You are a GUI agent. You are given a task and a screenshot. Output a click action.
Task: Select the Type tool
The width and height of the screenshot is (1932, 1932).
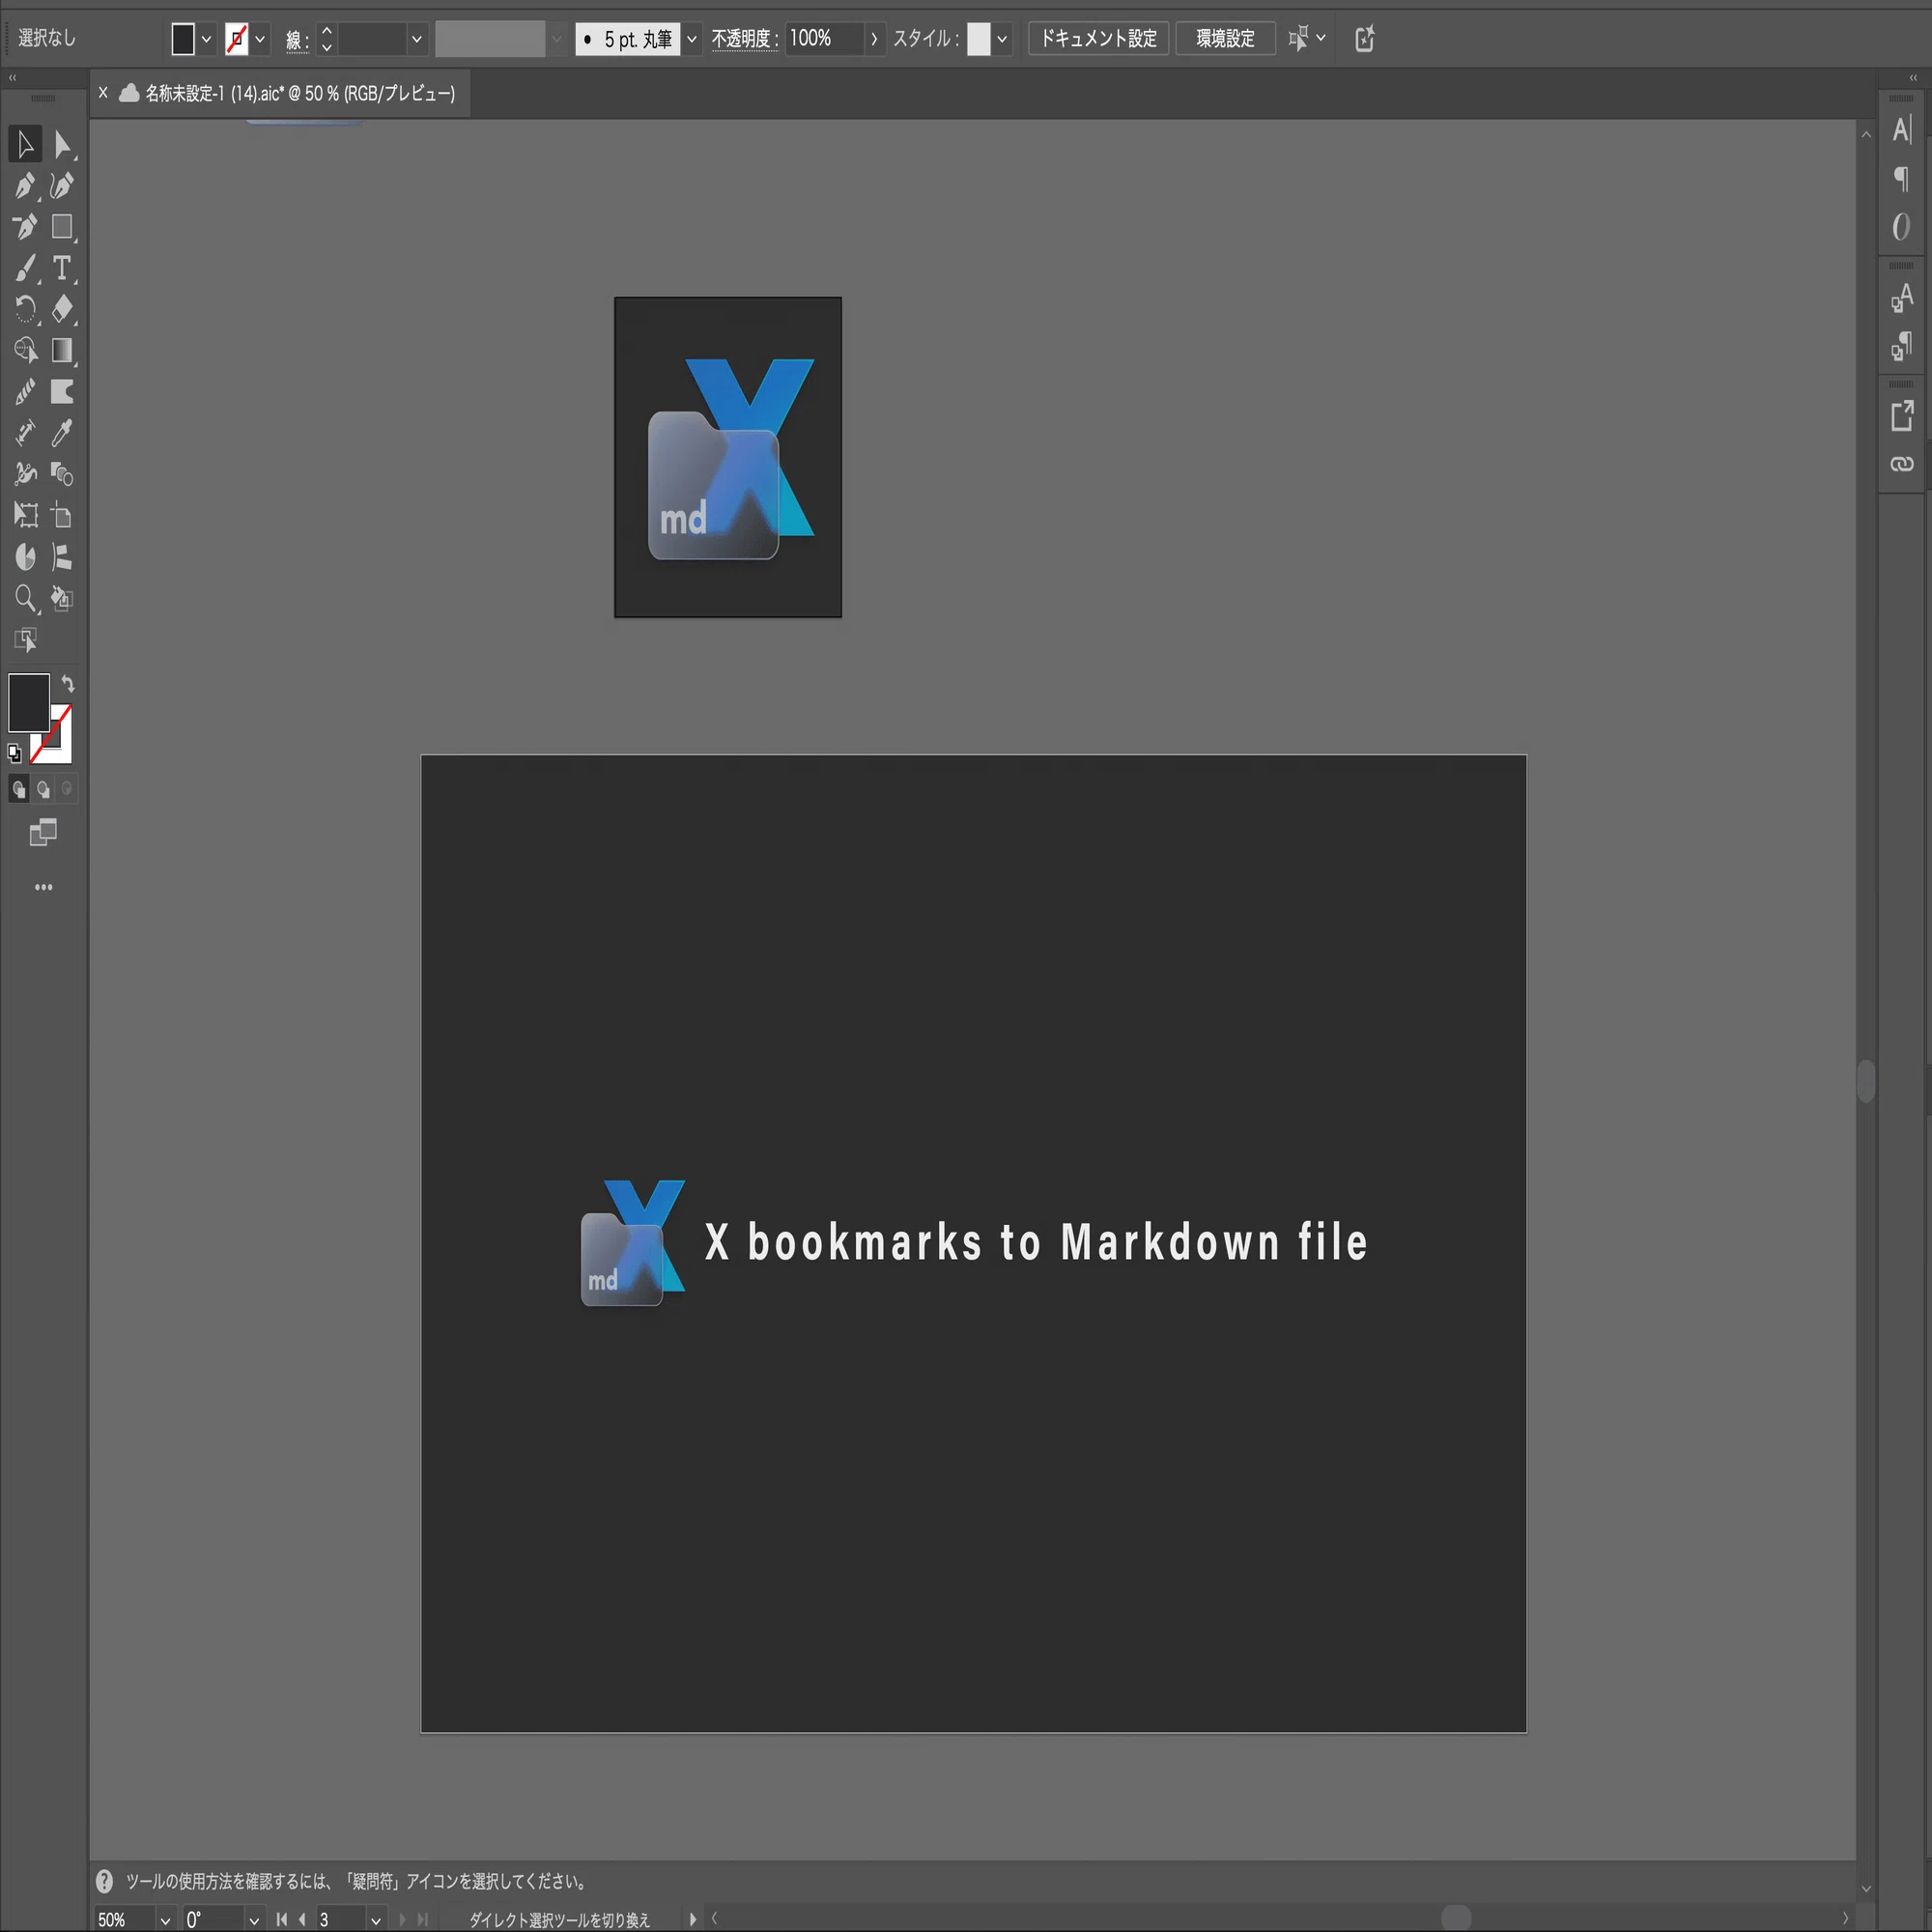(x=62, y=268)
